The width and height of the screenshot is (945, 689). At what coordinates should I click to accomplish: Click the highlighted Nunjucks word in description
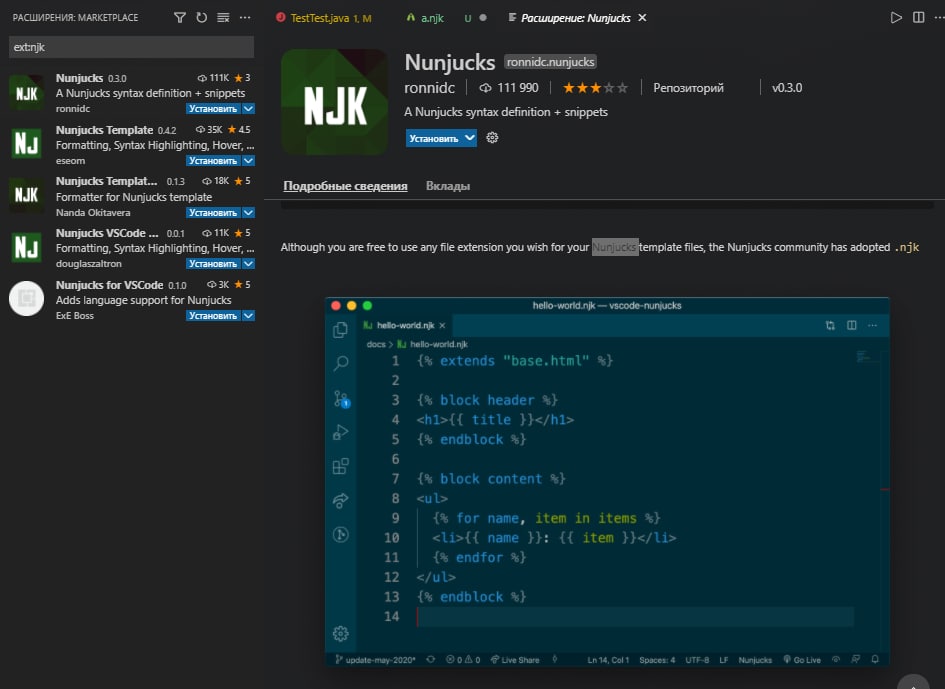[x=615, y=247]
